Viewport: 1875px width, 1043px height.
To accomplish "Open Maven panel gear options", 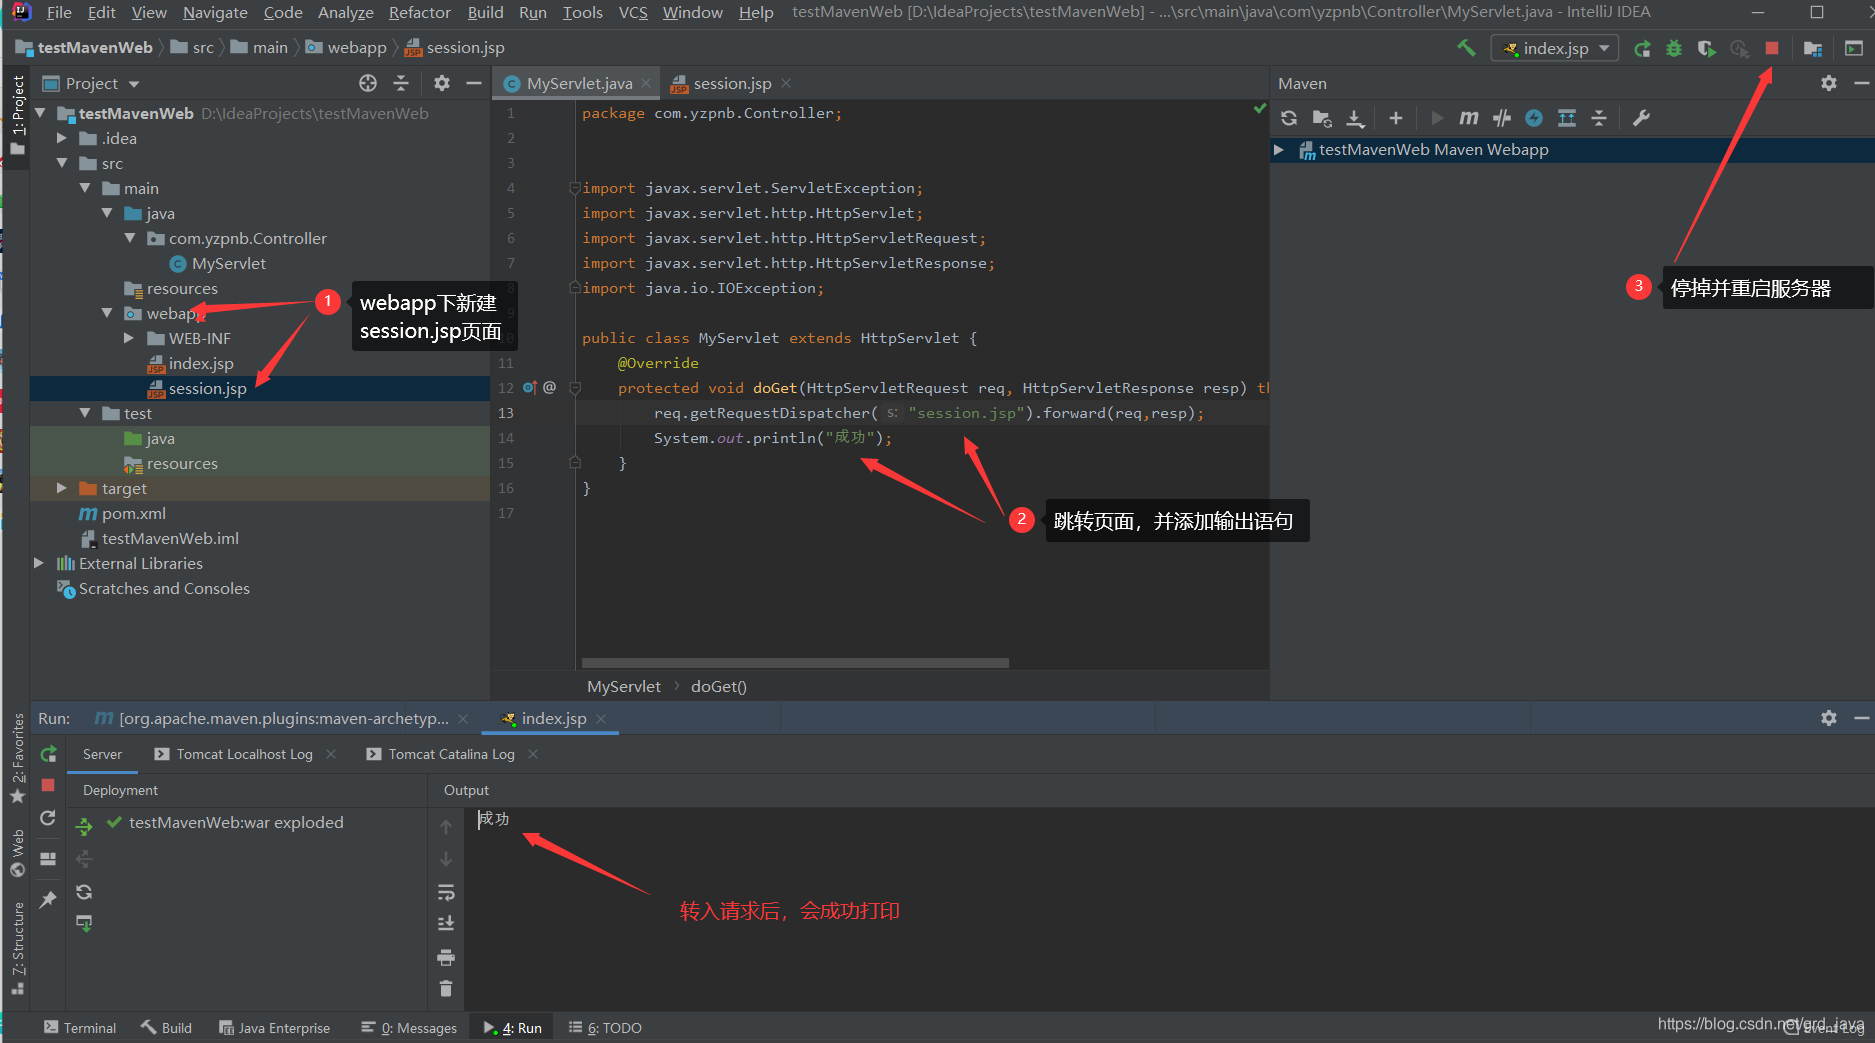I will [x=1829, y=83].
